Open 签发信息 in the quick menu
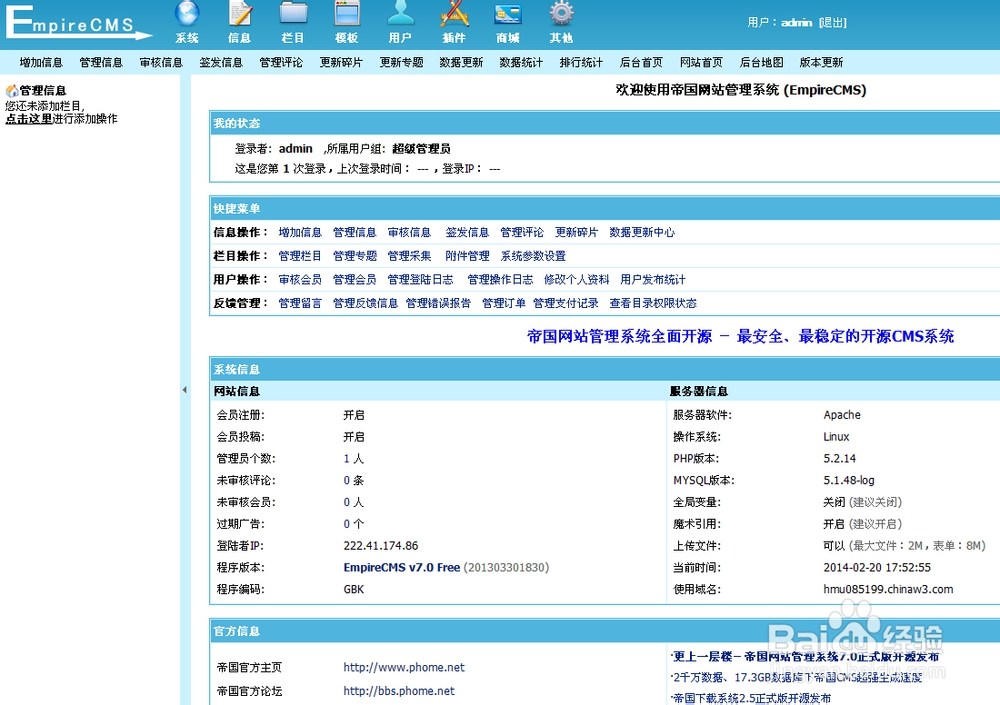Image resolution: width=1000 pixels, height=705 pixels. pos(467,232)
